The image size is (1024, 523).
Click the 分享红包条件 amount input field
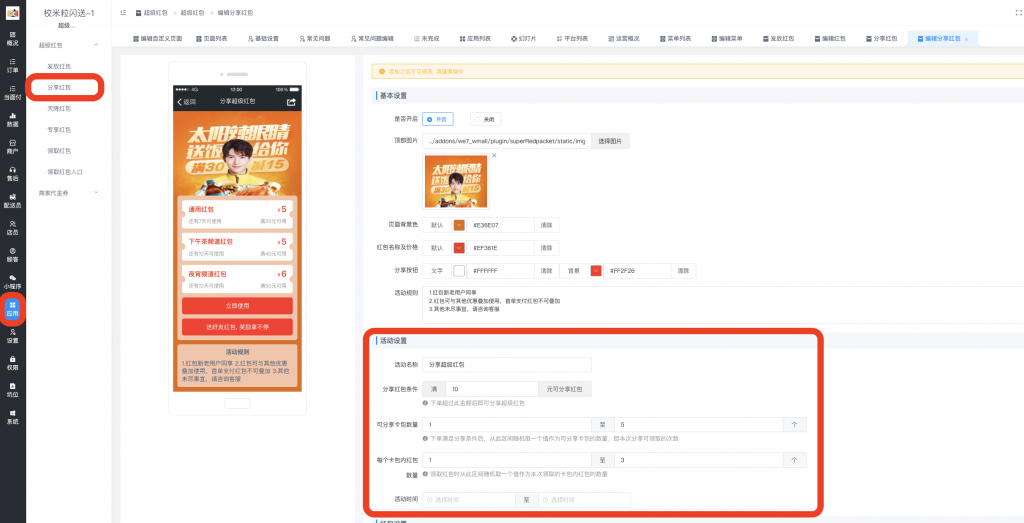tap(492, 389)
